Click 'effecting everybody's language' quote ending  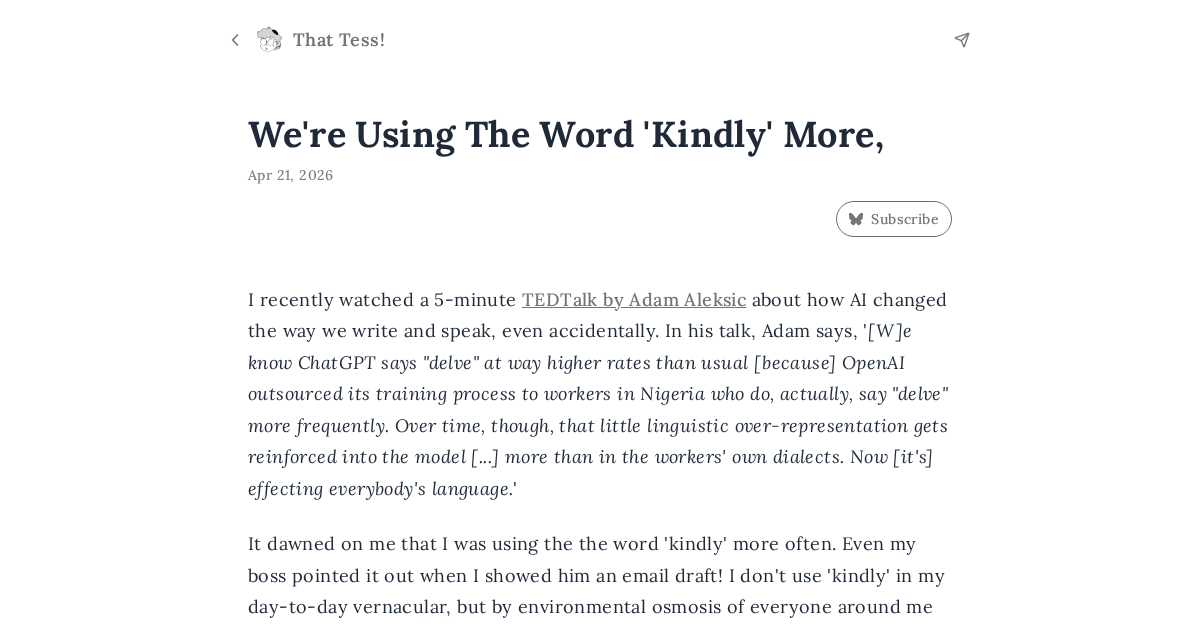[x=379, y=489]
